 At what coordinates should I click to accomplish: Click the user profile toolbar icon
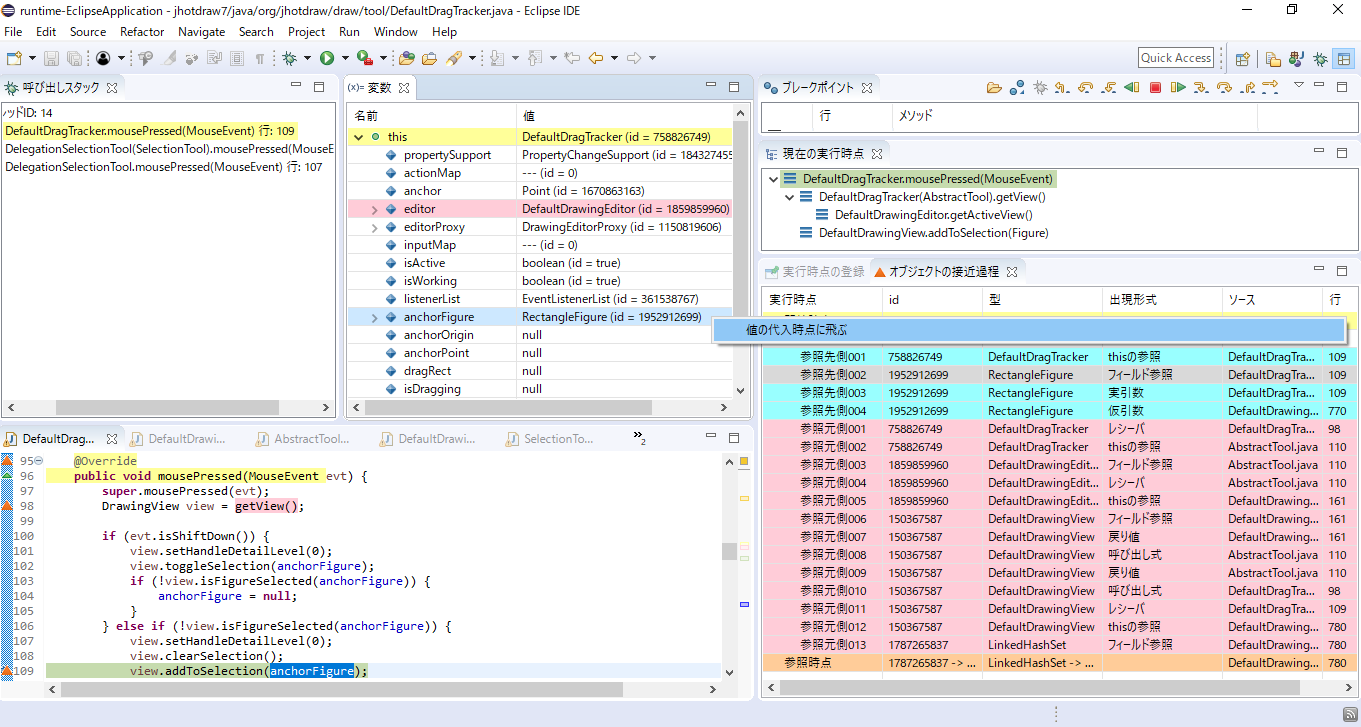pos(102,59)
